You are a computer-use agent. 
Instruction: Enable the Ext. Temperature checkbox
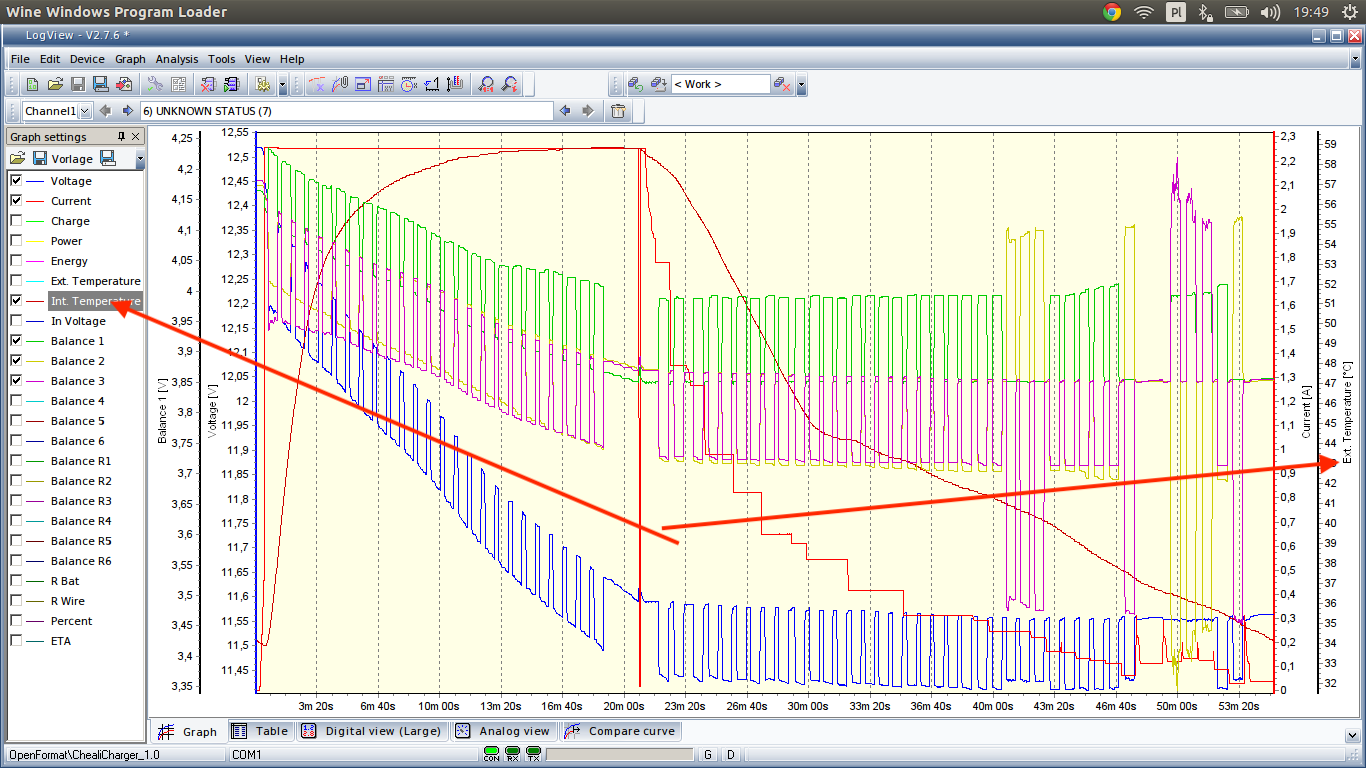16,281
